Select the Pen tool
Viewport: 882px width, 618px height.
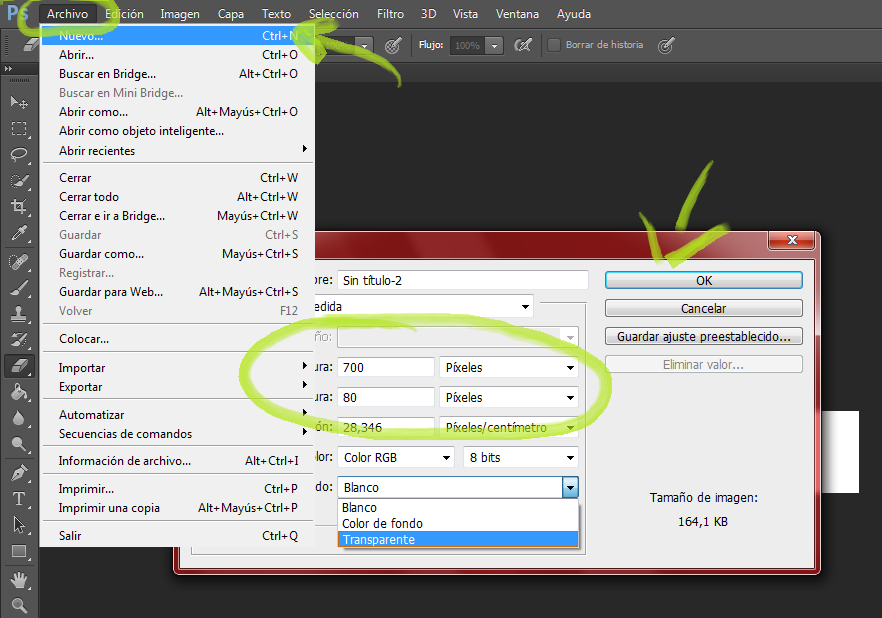pos(19,473)
